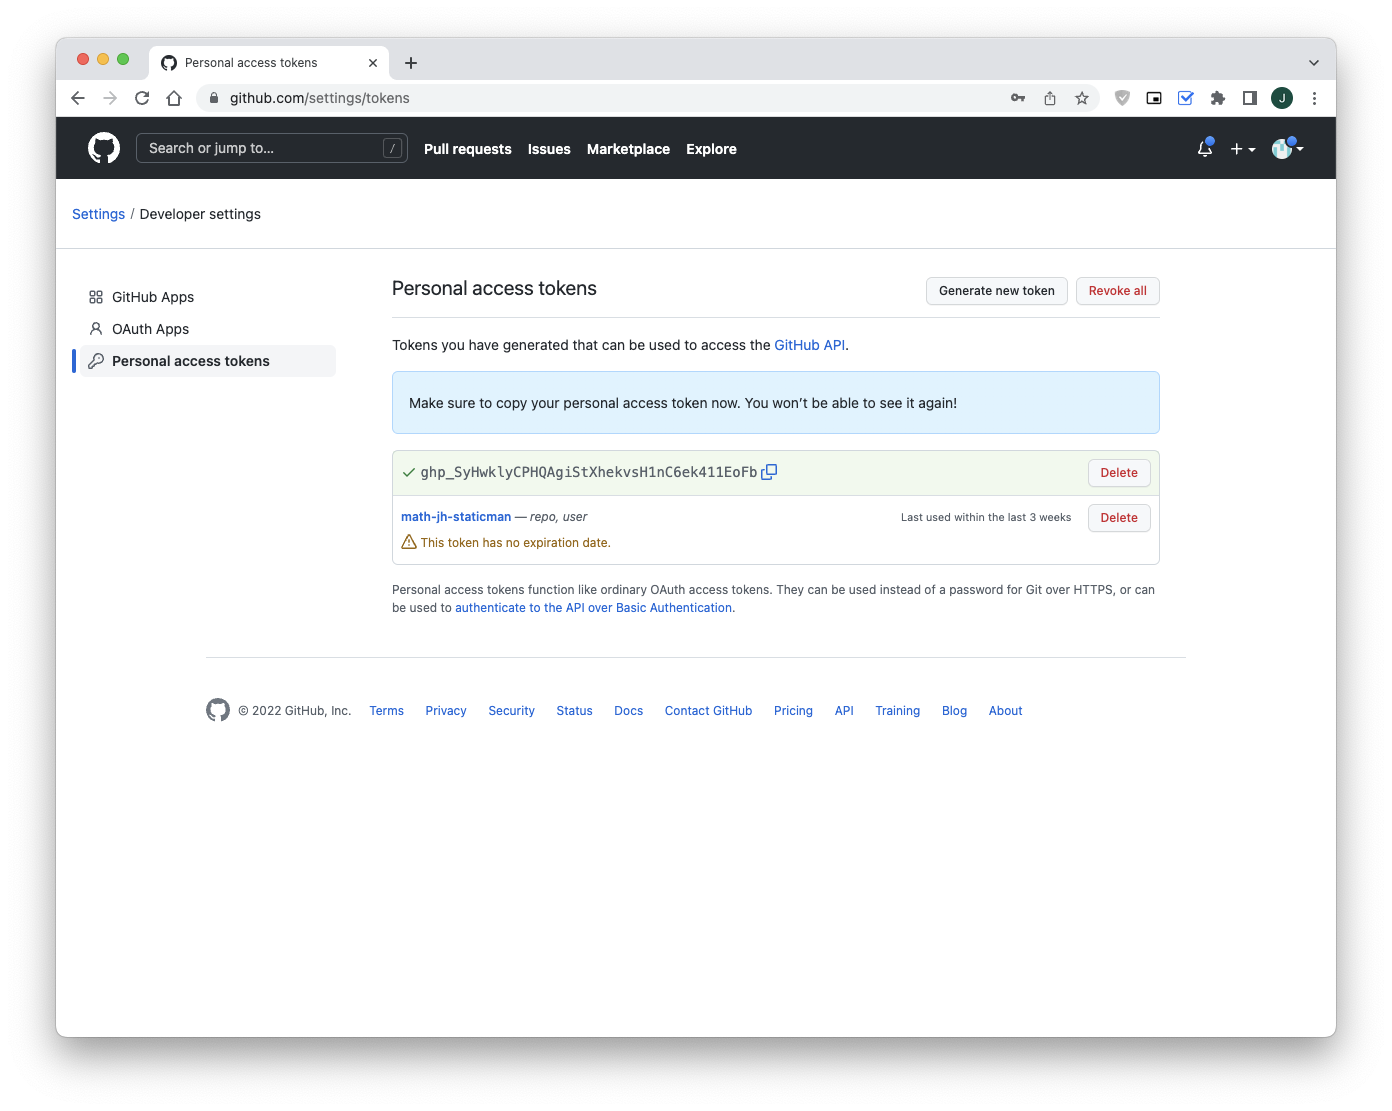
Task: Open the saved passwords key icon
Action: pyautogui.click(x=1018, y=98)
